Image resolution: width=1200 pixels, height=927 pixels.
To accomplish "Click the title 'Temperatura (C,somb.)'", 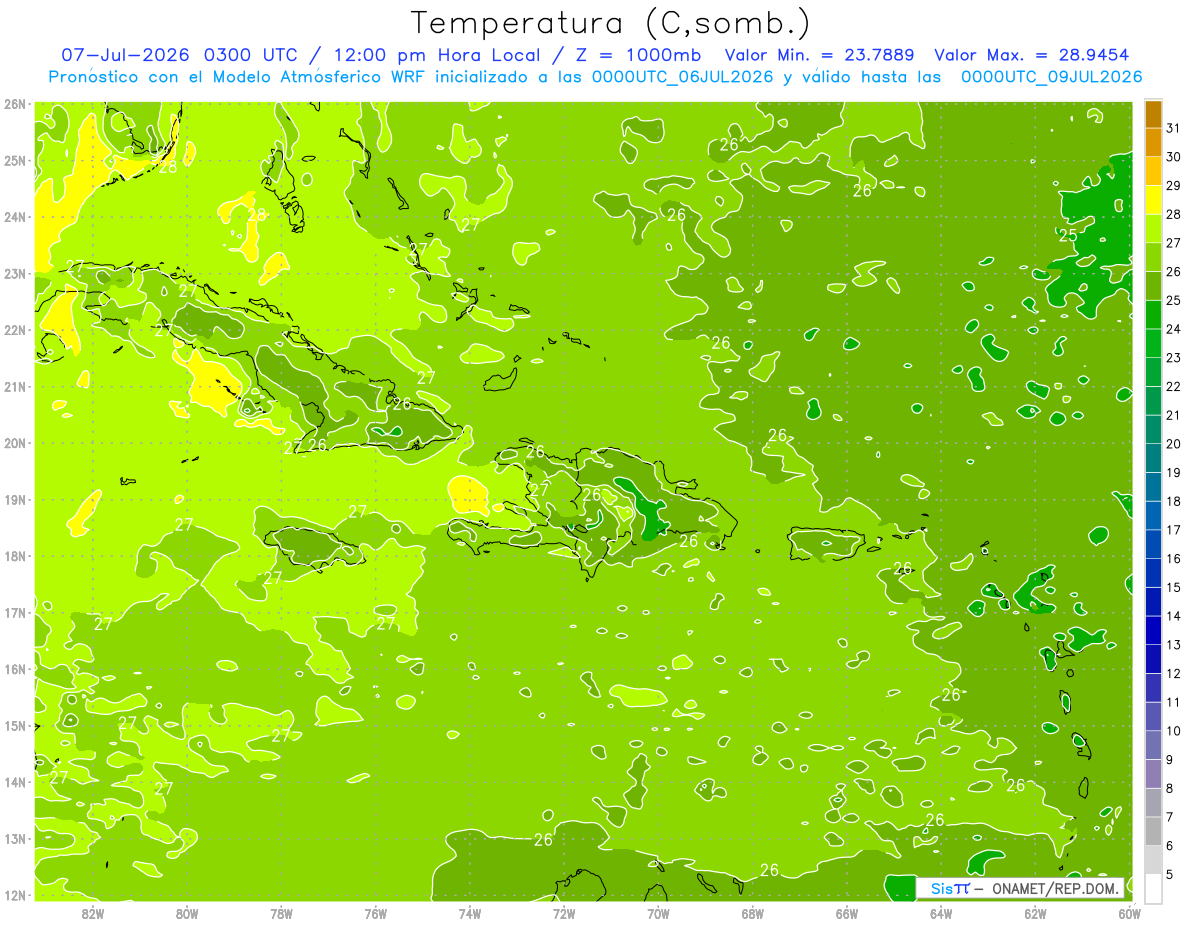I will click(x=611, y=23).
